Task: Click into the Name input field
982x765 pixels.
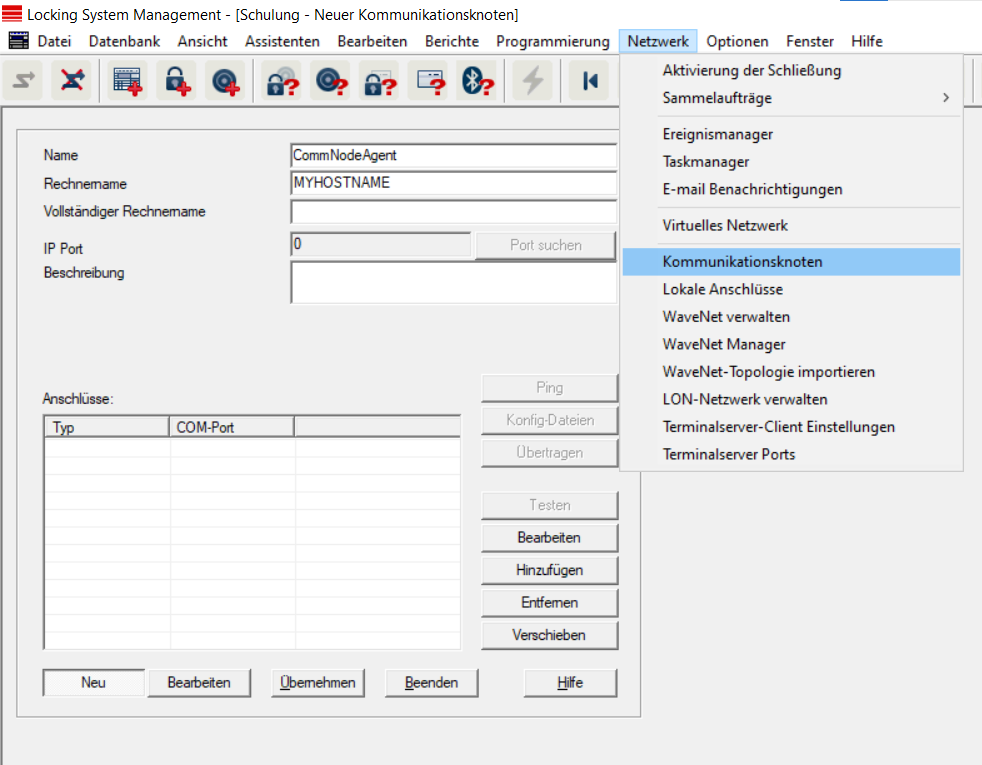Action: tap(453, 156)
